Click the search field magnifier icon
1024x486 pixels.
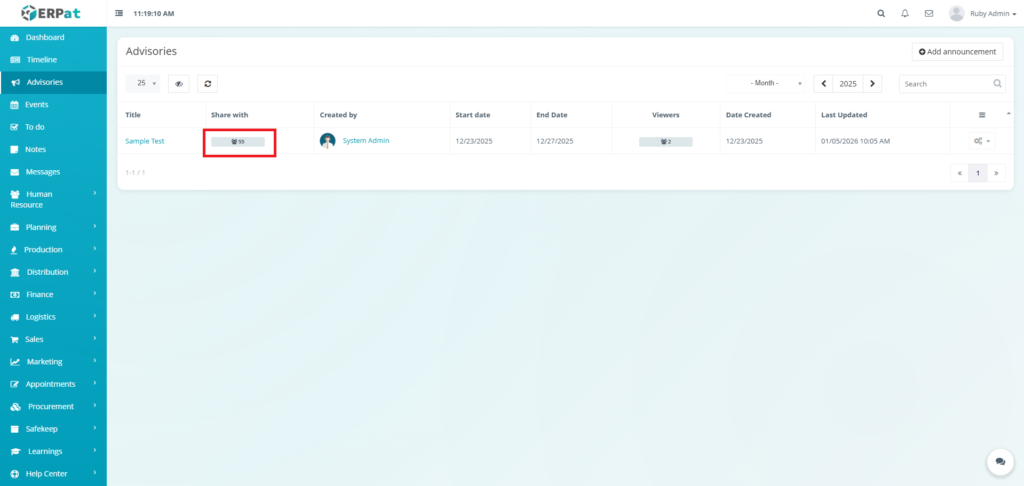(x=998, y=84)
